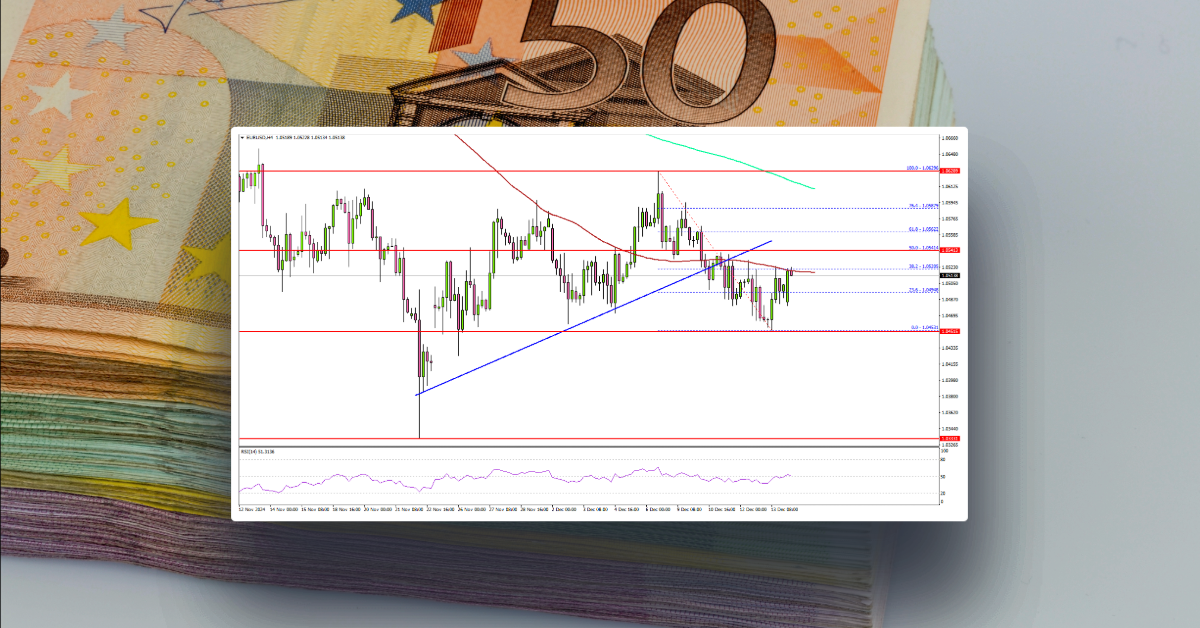1200x628 pixels.
Task: Click the 61.0 - 1.05822 Fibonacci label
Action: tap(922, 226)
